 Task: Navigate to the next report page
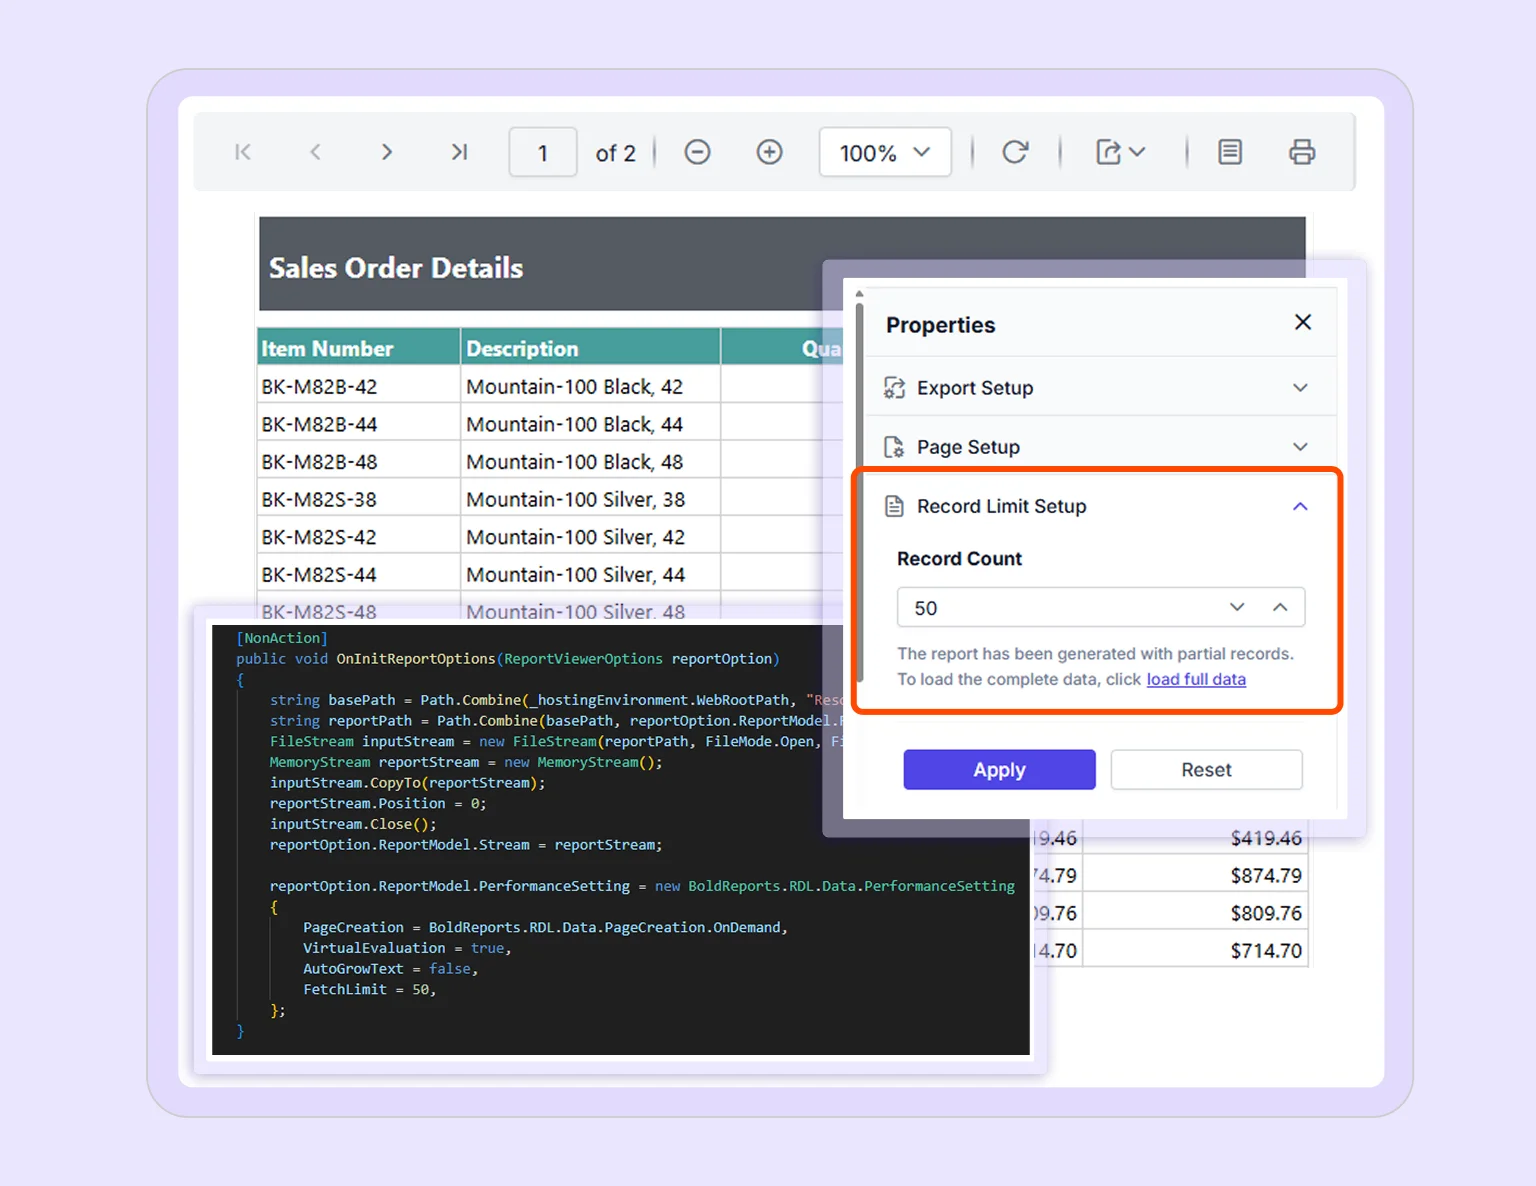pyautogui.click(x=387, y=152)
